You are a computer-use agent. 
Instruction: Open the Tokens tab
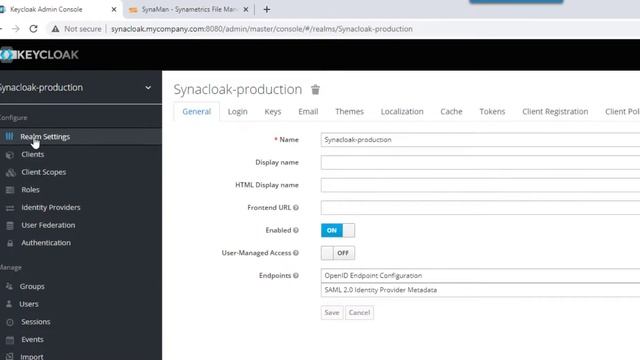(x=492, y=111)
